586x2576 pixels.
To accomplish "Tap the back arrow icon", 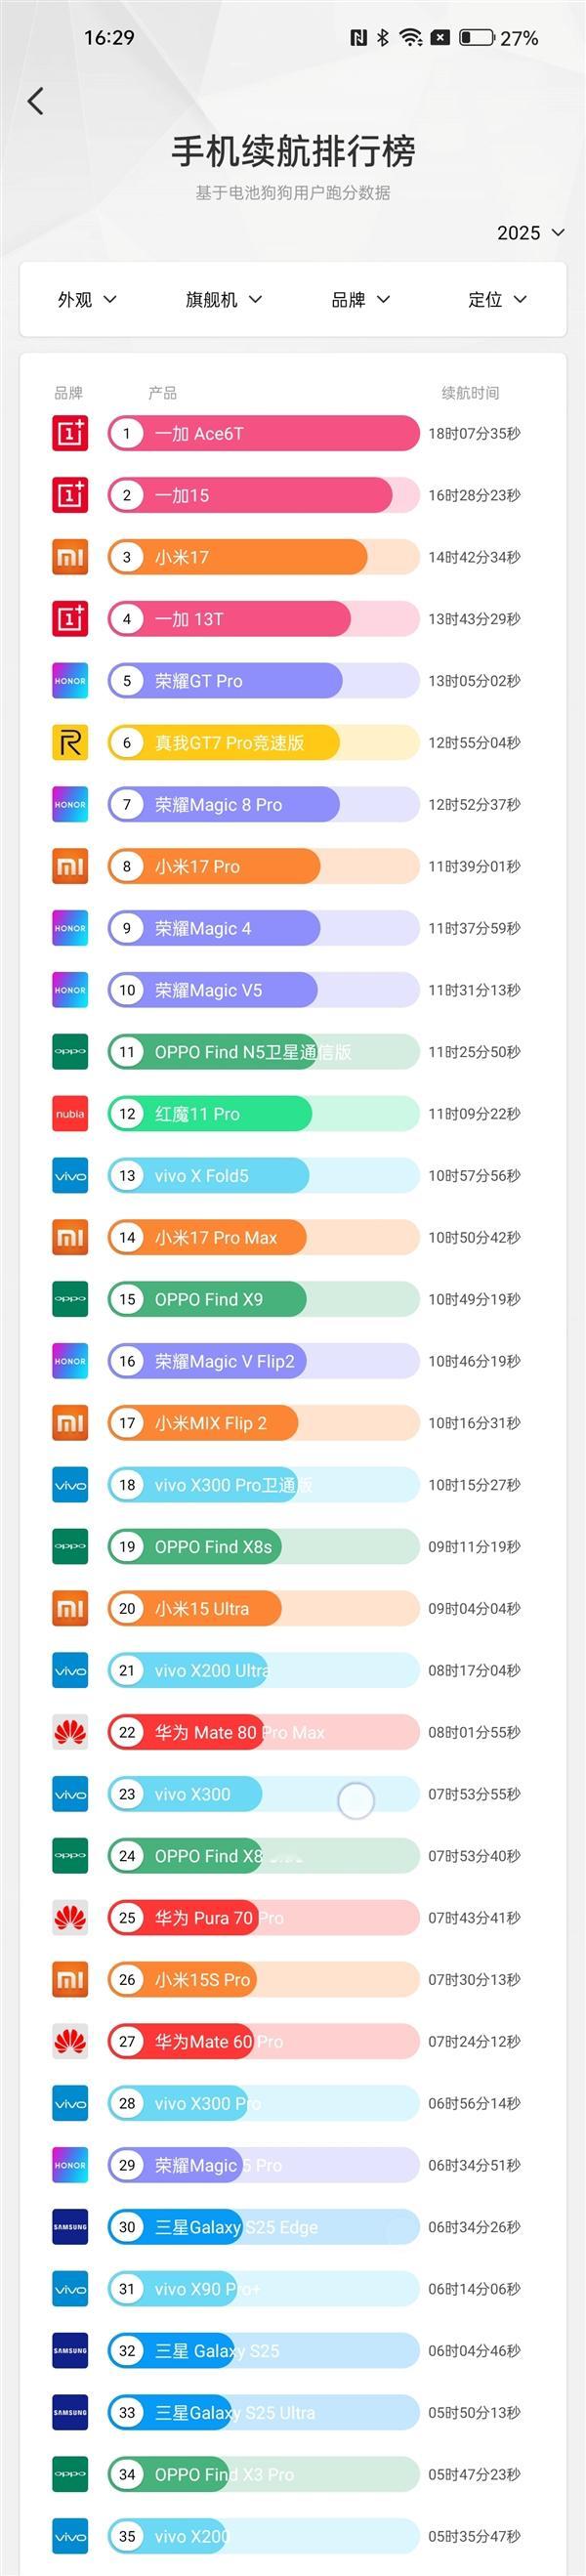I will (36, 101).
